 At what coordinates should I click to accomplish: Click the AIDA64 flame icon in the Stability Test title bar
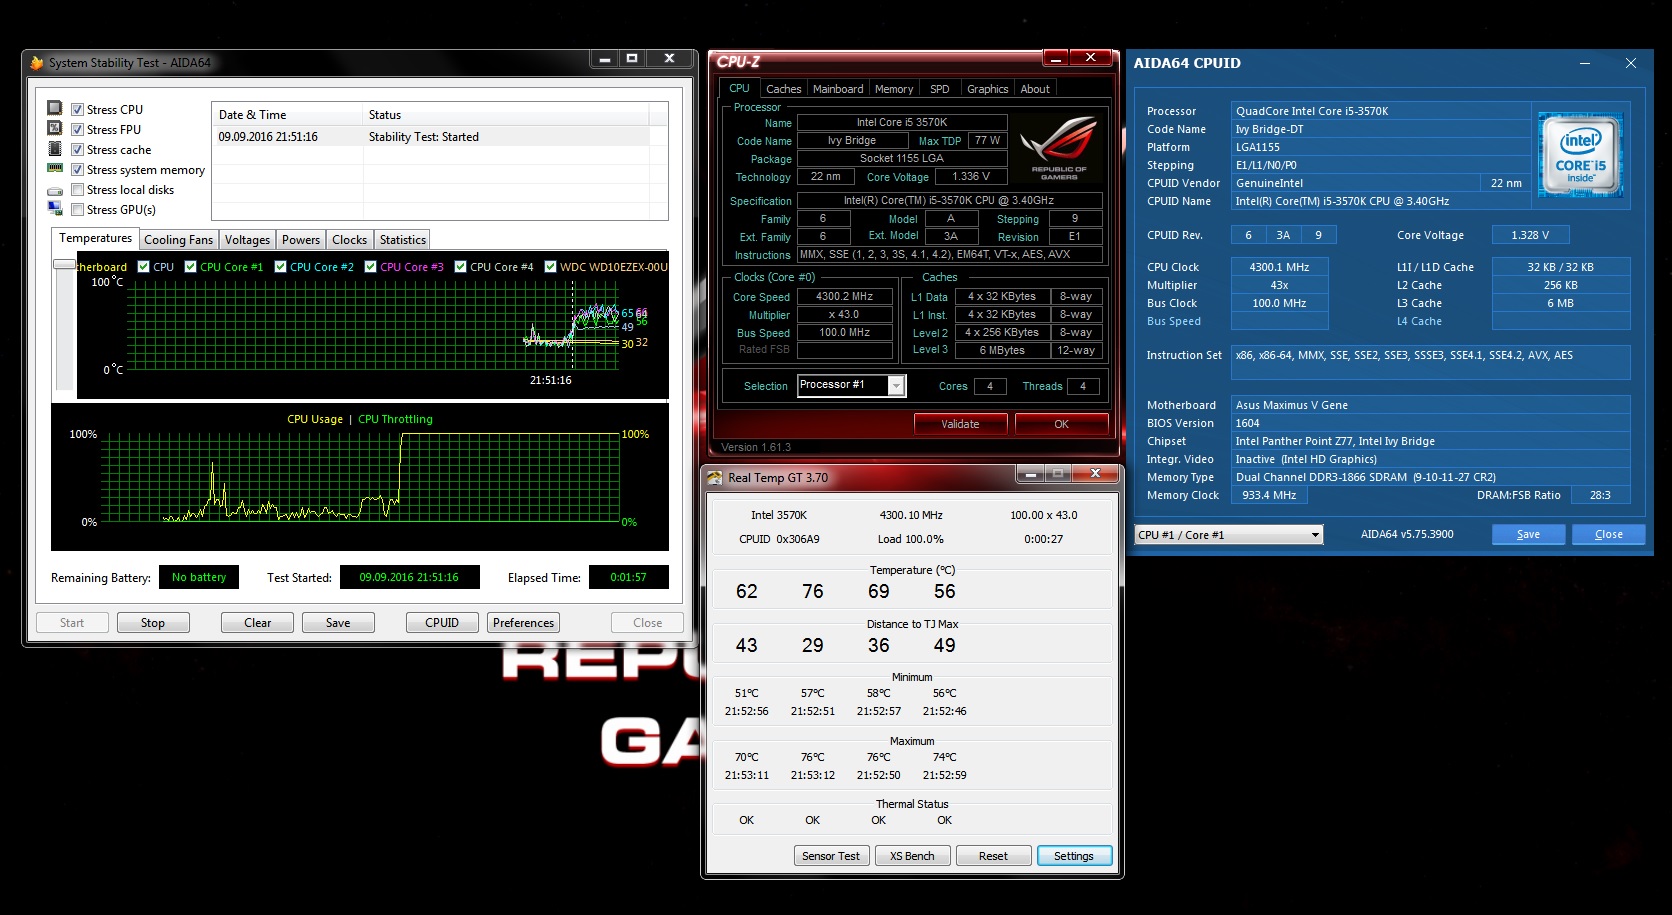[x=37, y=62]
